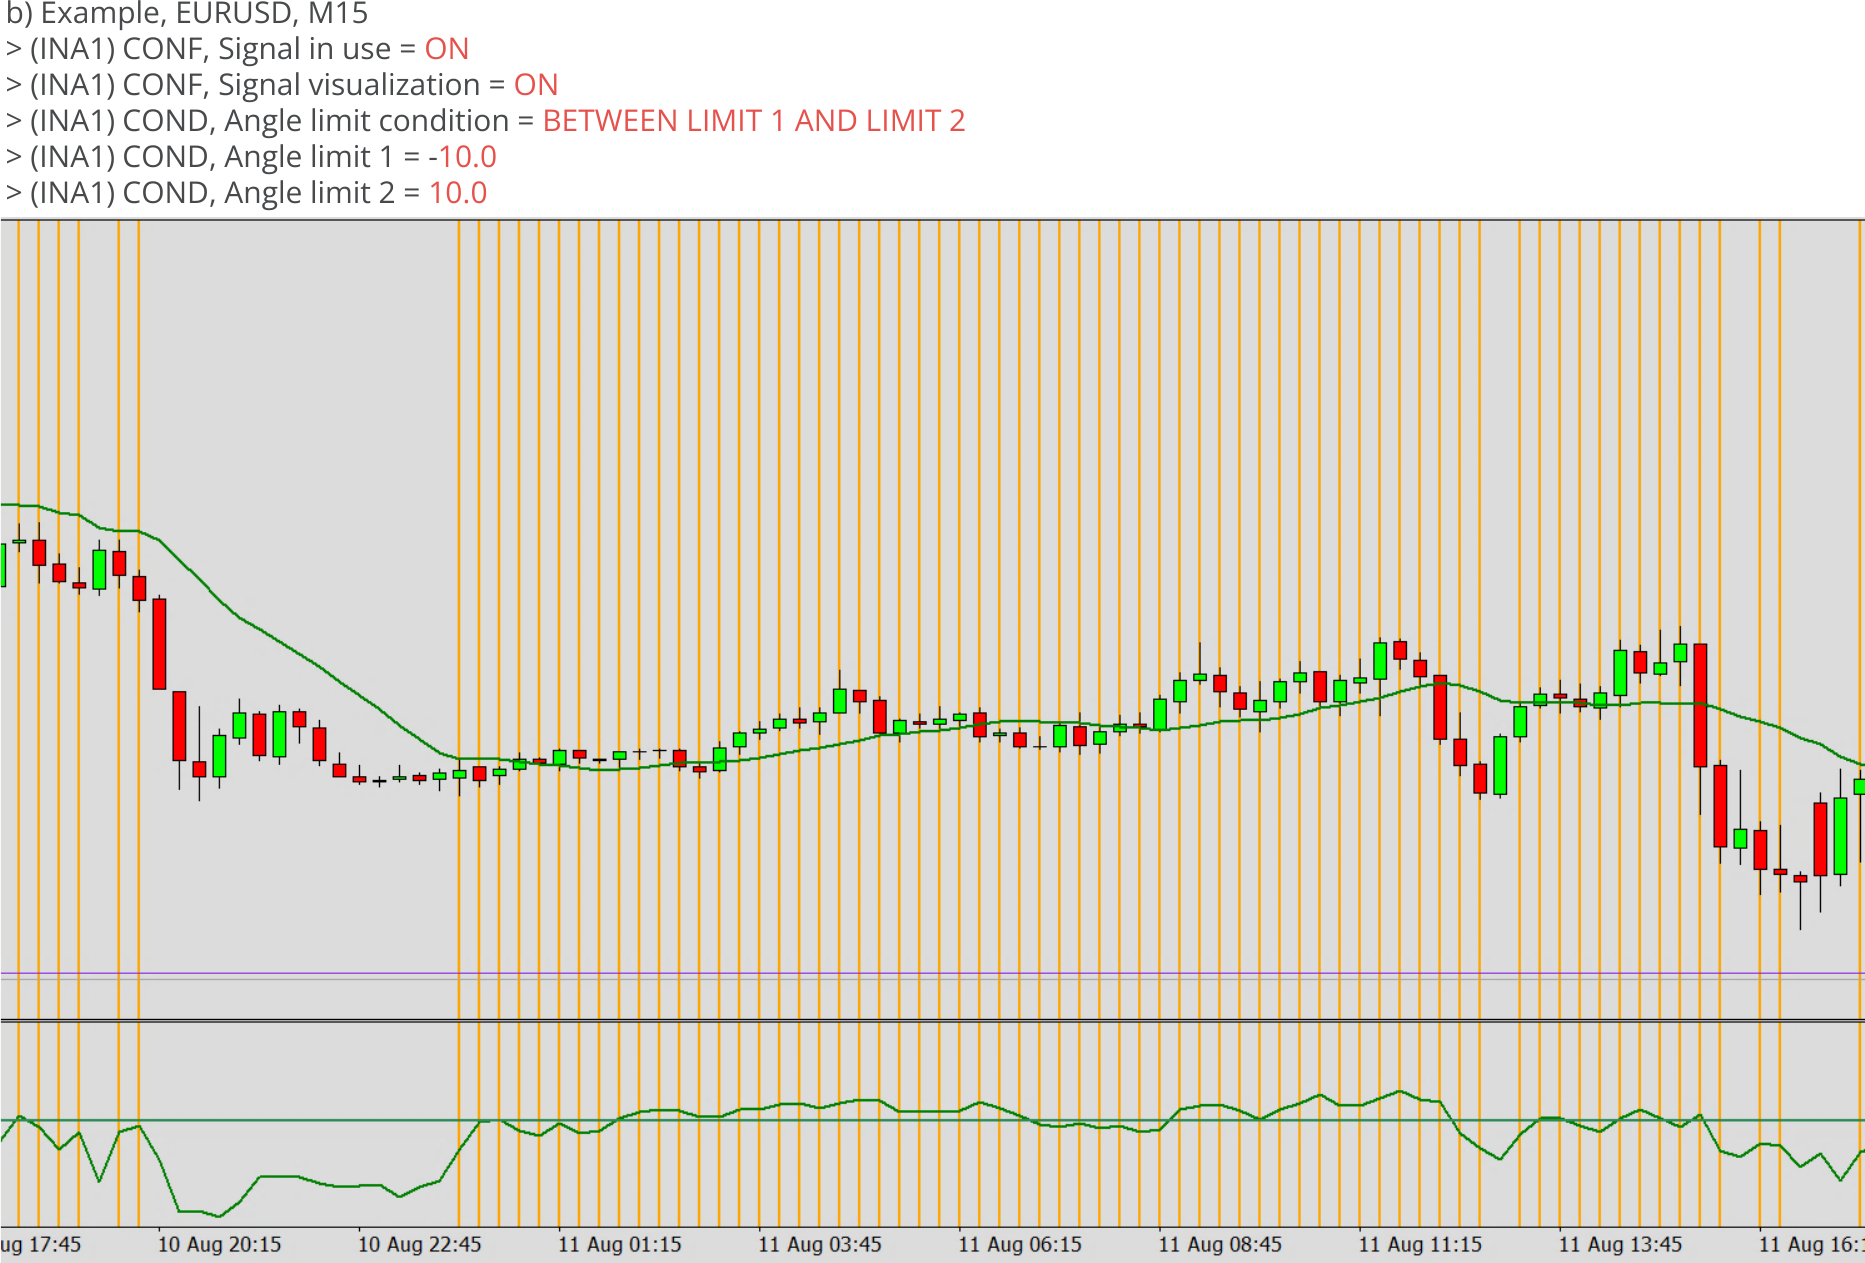Click the "(INA1) COND, Angle limit condition" label
The image size is (1865, 1263).
[x=270, y=121]
